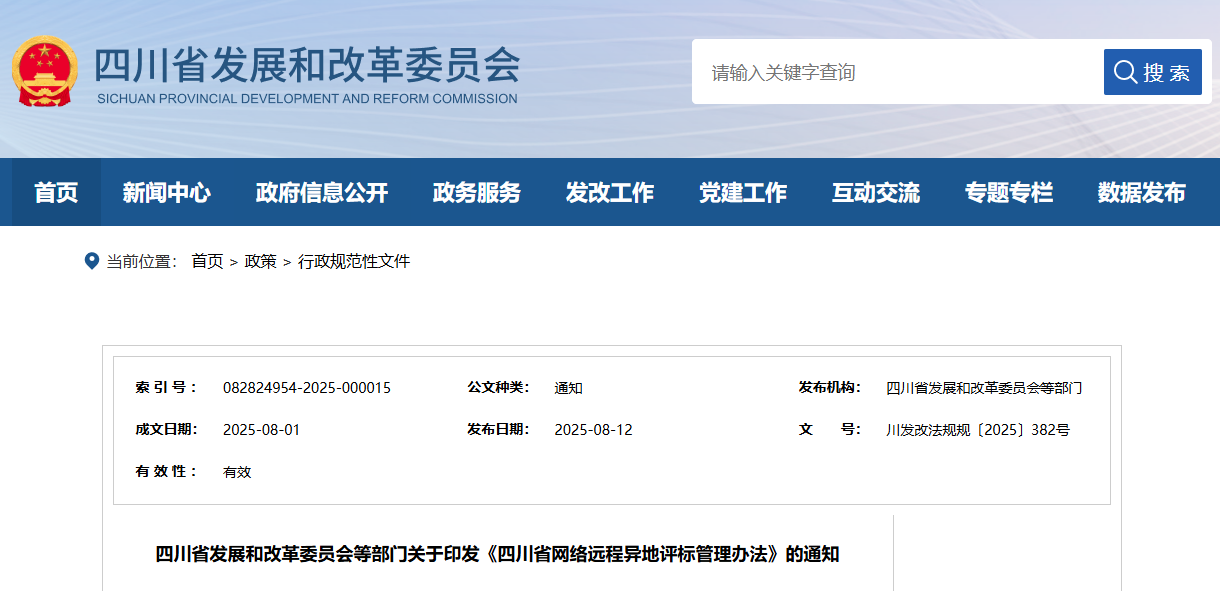The width and height of the screenshot is (1220, 591).
Task: Click the Sichuan Development and Reform Commission banner logo
Action: (300, 70)
